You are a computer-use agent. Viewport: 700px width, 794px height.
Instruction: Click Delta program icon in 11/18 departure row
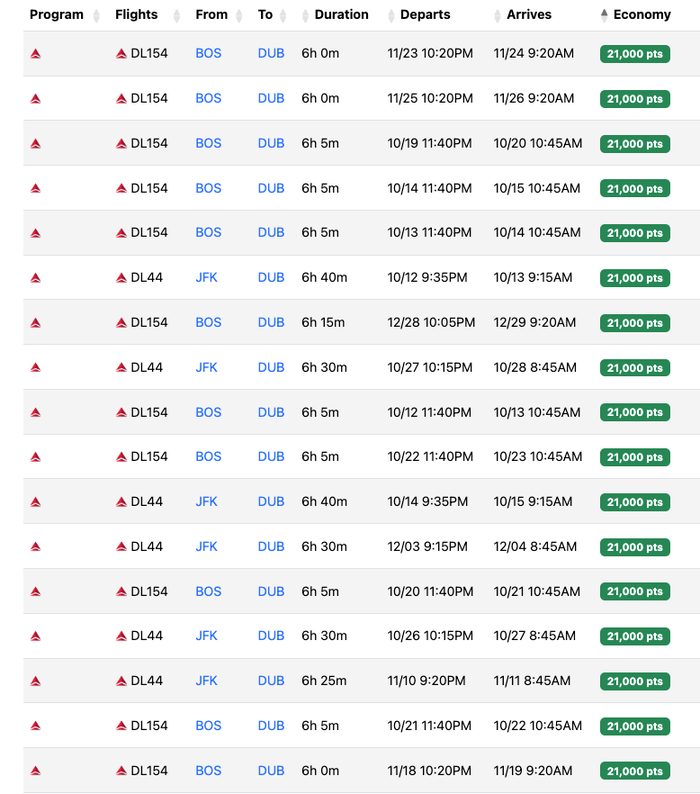[35, 771]
